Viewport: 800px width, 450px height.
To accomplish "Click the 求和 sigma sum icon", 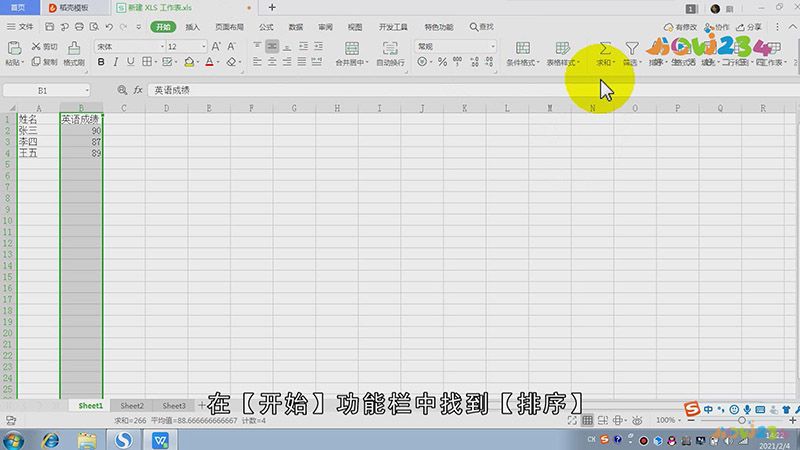I will 605,48.
